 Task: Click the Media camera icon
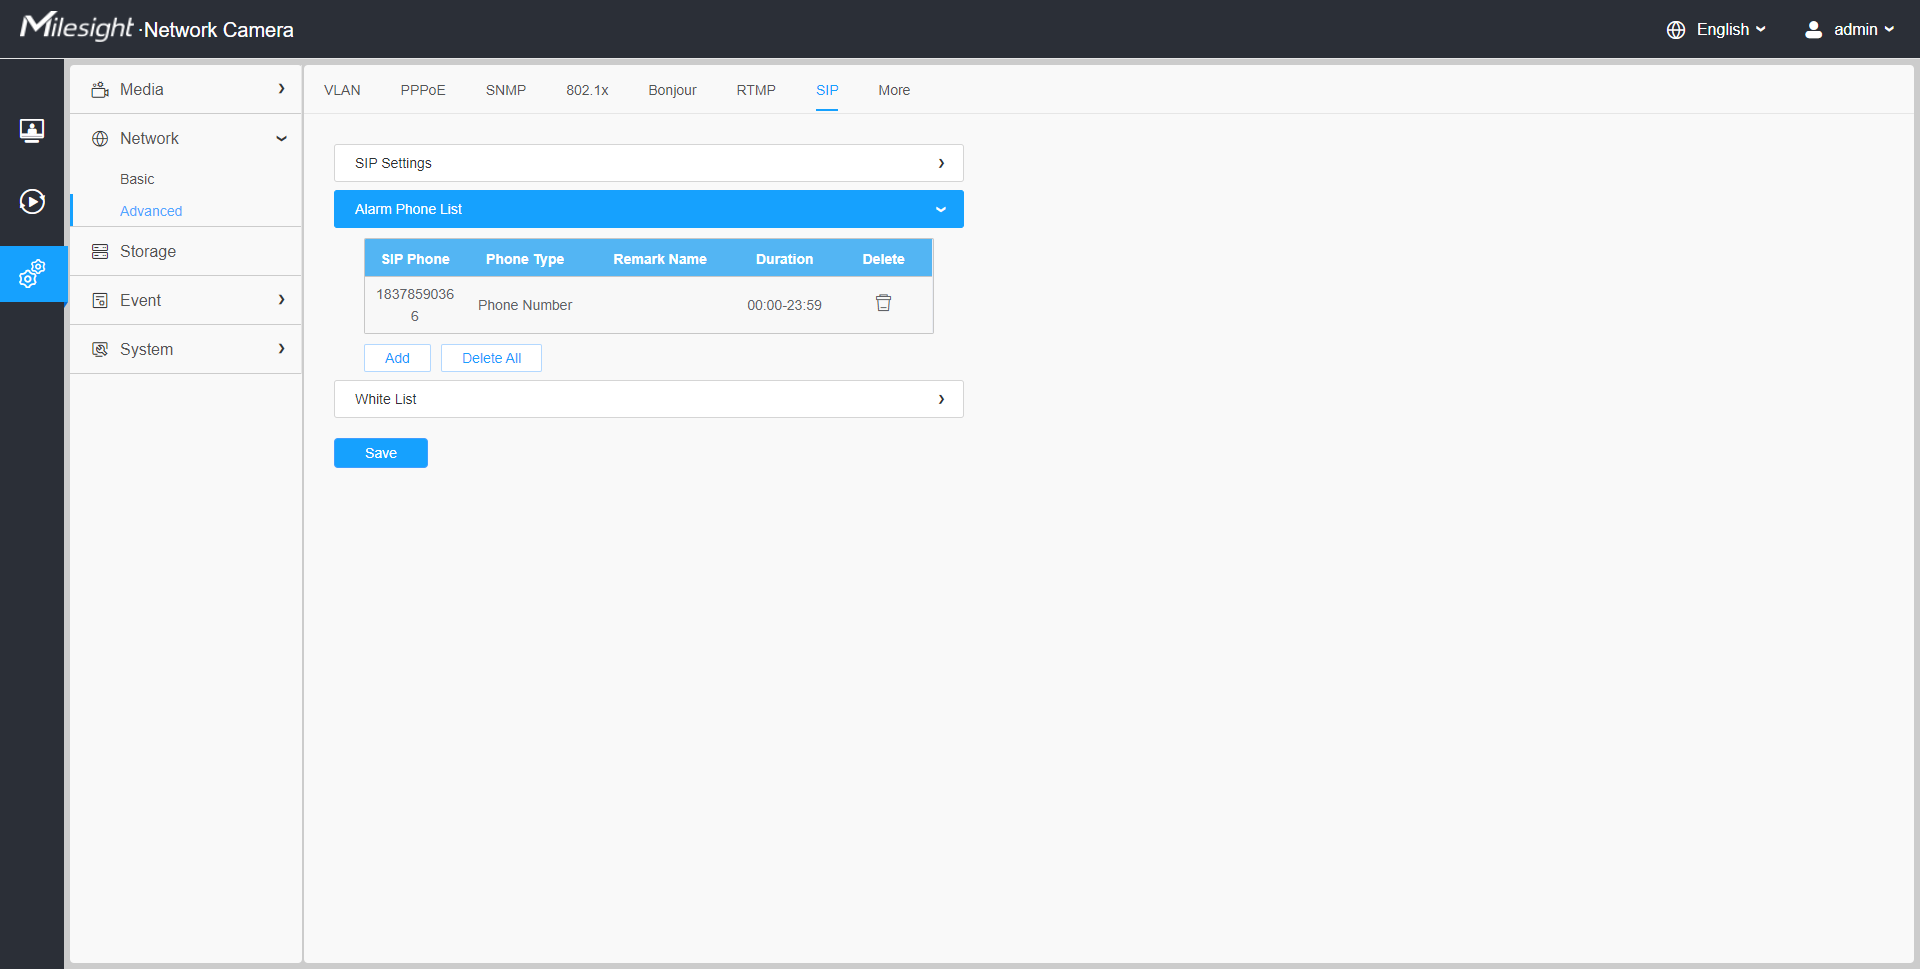(x=100, y=90)
